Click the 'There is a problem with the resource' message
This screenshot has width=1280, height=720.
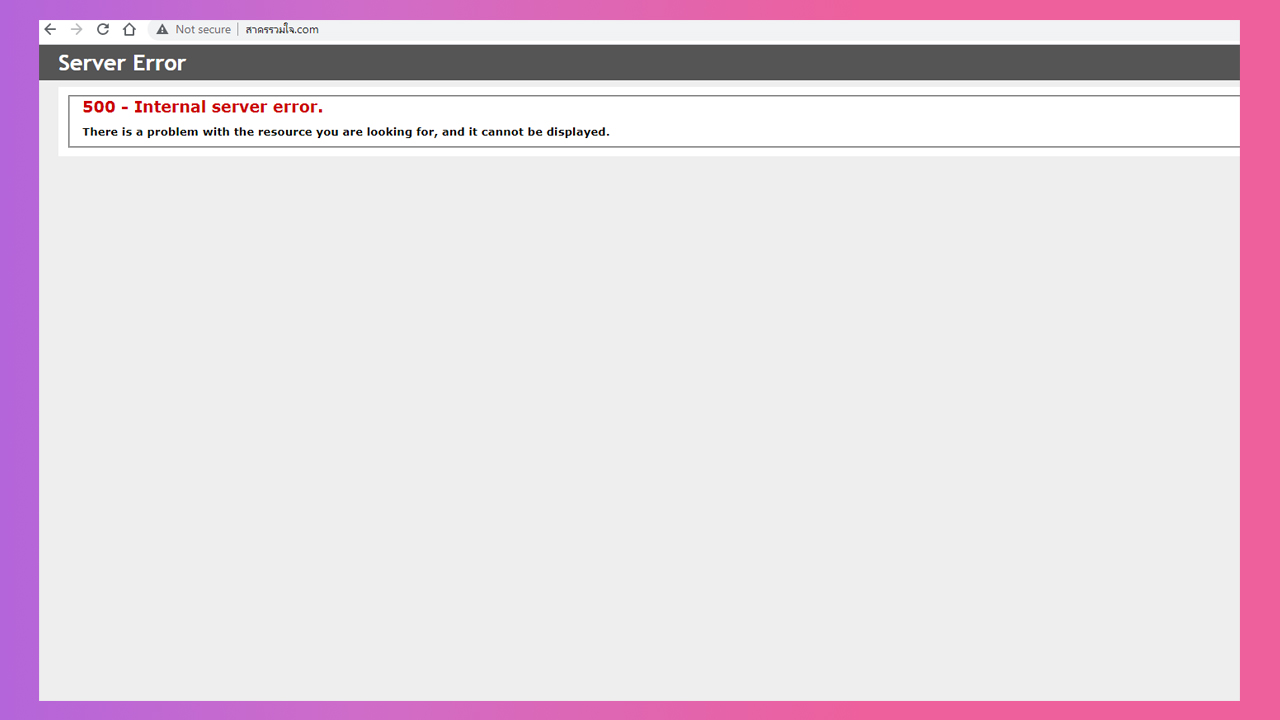[346, 132]
